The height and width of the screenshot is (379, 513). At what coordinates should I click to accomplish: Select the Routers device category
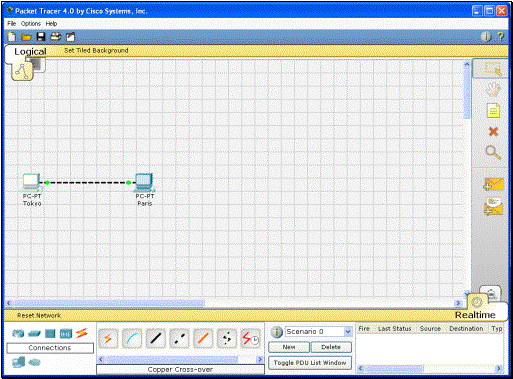tap(18, 333)
